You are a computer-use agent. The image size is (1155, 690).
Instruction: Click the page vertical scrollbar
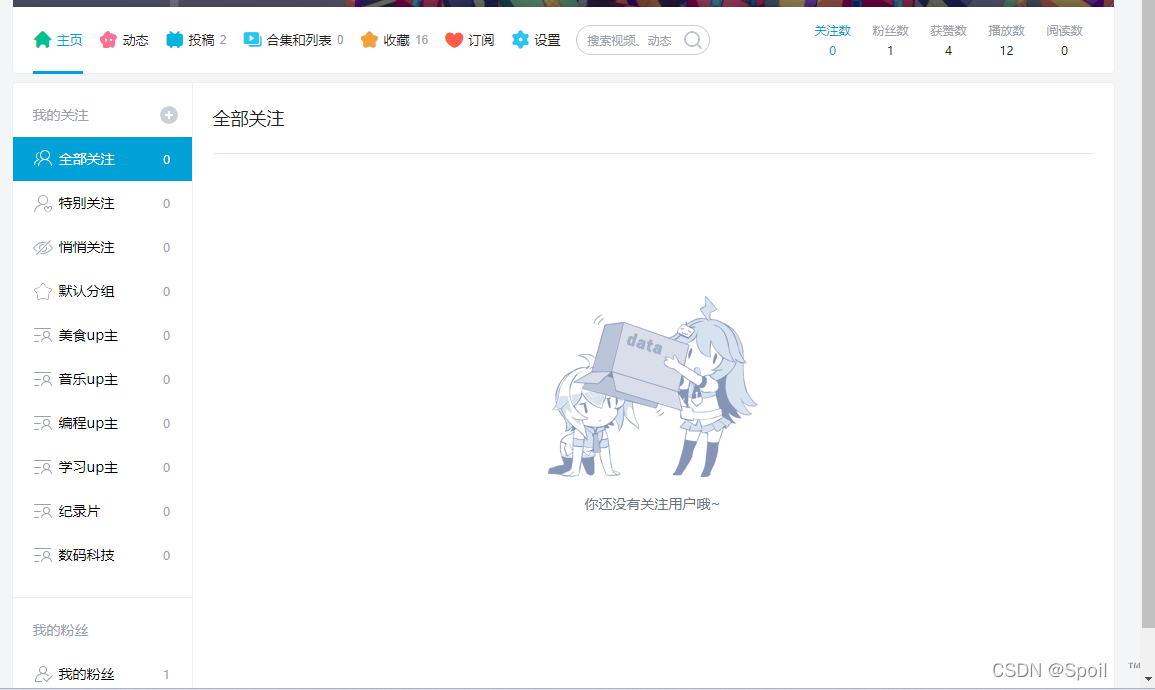coord(1148,313)
